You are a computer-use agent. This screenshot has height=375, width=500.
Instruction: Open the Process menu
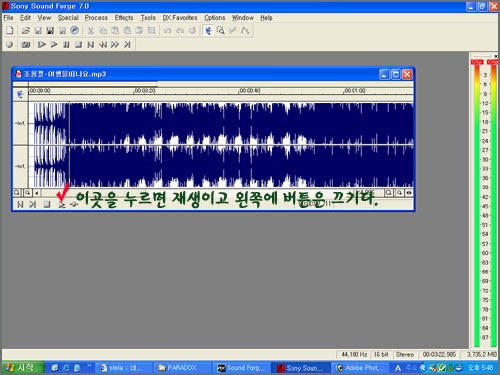pos(96,18)
